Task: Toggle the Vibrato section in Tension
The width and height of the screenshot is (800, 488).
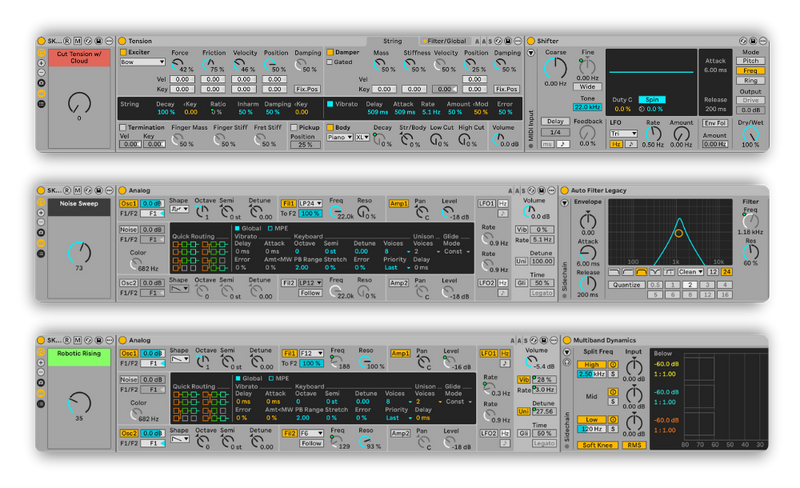Action: click(328, 103)
